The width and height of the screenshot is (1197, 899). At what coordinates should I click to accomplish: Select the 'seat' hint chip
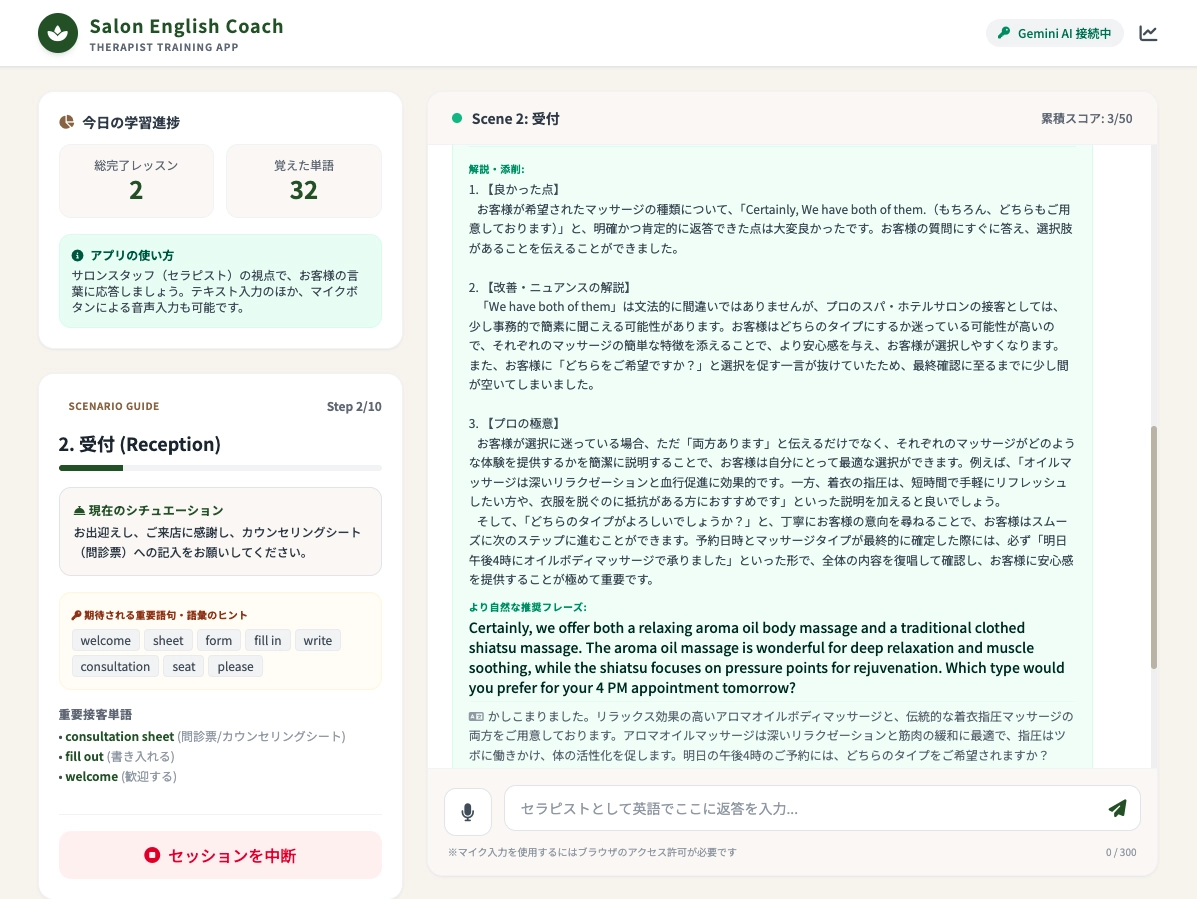click(x=183, y=666)
